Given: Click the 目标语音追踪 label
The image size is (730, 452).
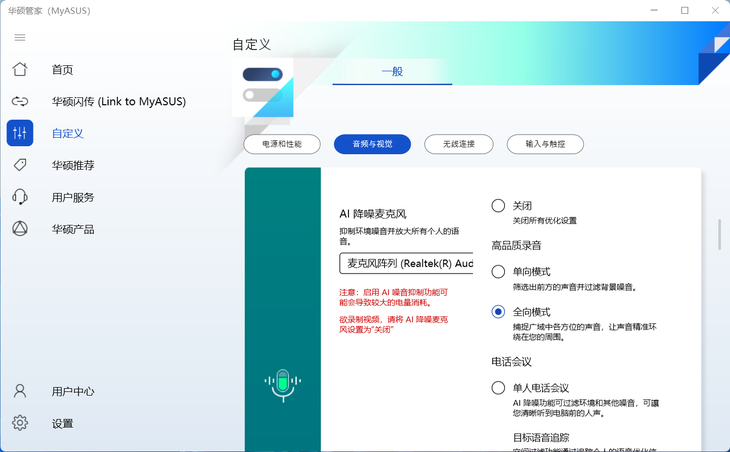Looking at the screenshot, I should tap(541, 438).
